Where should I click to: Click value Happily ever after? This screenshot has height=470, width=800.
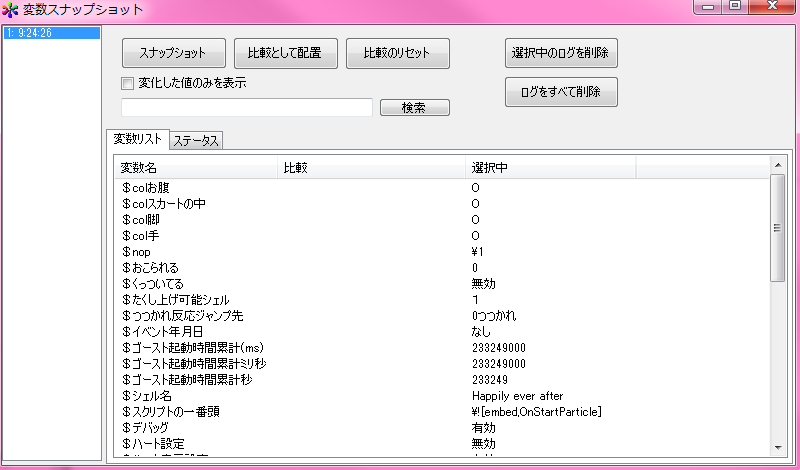(517, 396)
